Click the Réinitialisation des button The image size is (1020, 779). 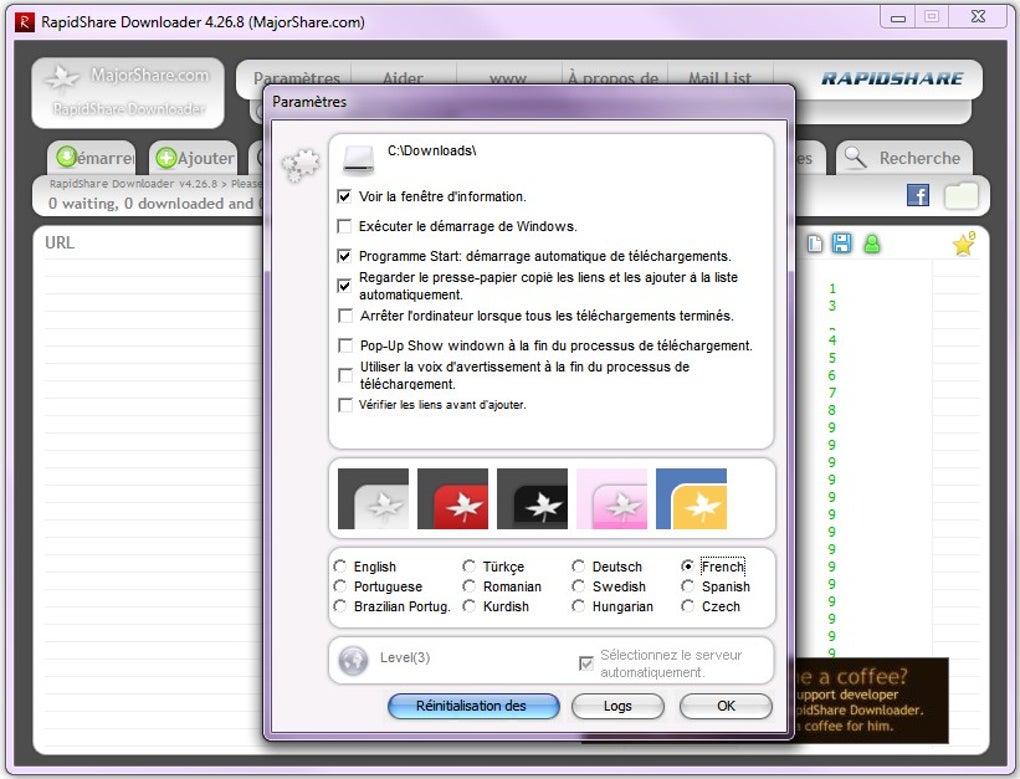point(474,706)
